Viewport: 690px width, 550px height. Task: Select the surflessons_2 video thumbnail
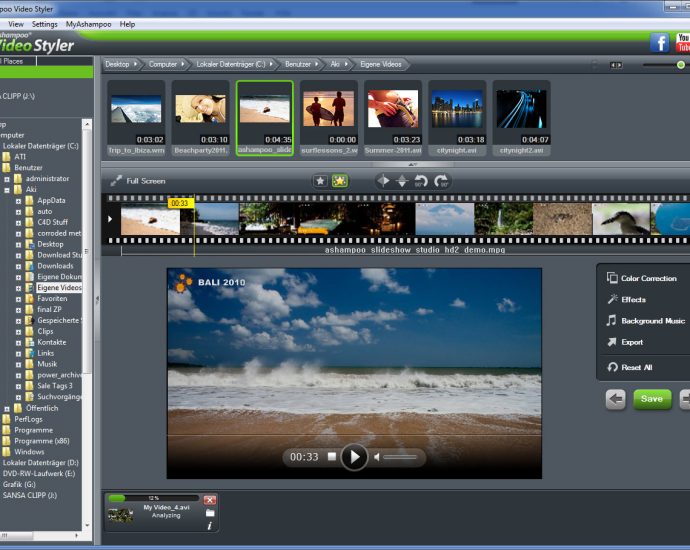click(329, 118)
